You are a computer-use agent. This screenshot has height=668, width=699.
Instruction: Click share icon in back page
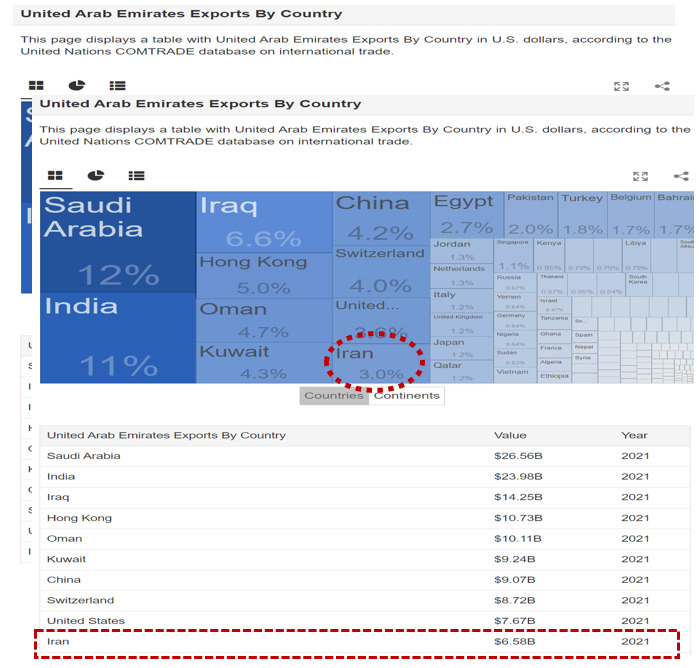662,86
